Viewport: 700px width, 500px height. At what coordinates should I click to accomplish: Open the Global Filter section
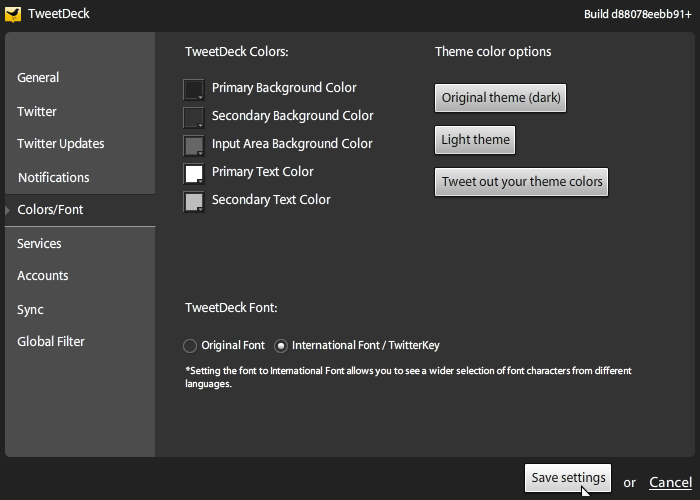[51, 342]
